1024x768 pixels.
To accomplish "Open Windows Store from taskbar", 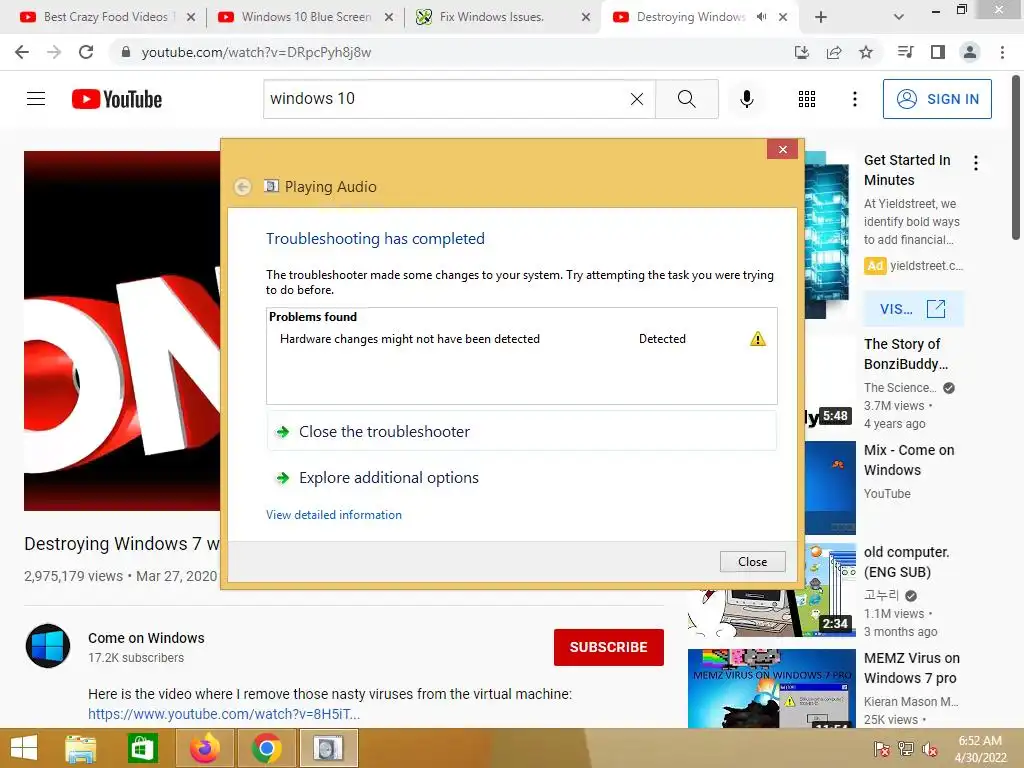I will click(x=142, y=748).
